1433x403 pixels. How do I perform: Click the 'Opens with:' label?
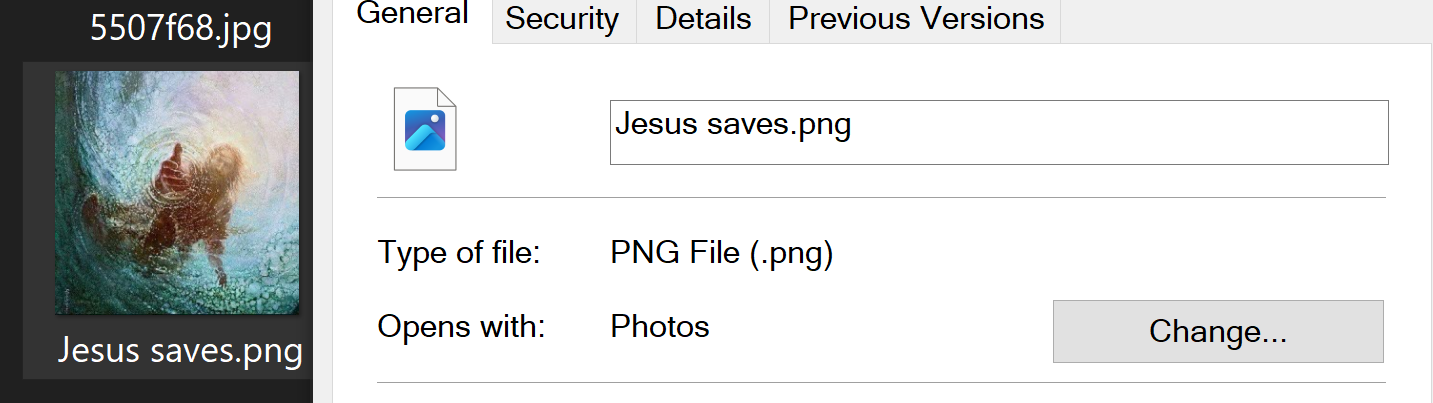(x=461, y=327)
